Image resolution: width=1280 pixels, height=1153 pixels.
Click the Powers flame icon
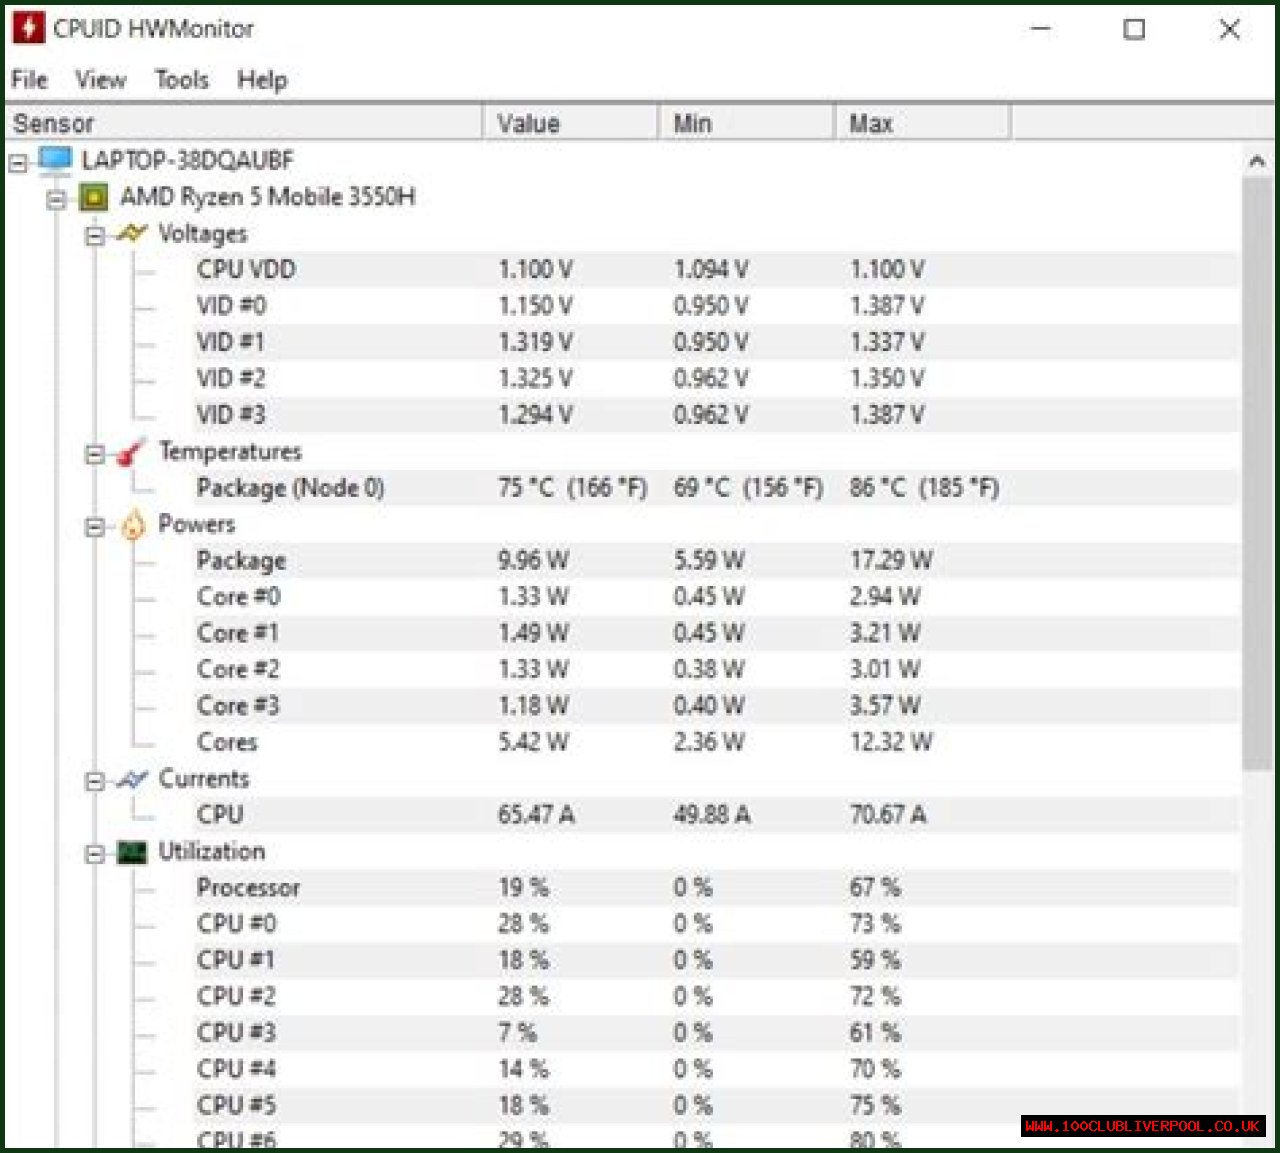pos(132,525)
